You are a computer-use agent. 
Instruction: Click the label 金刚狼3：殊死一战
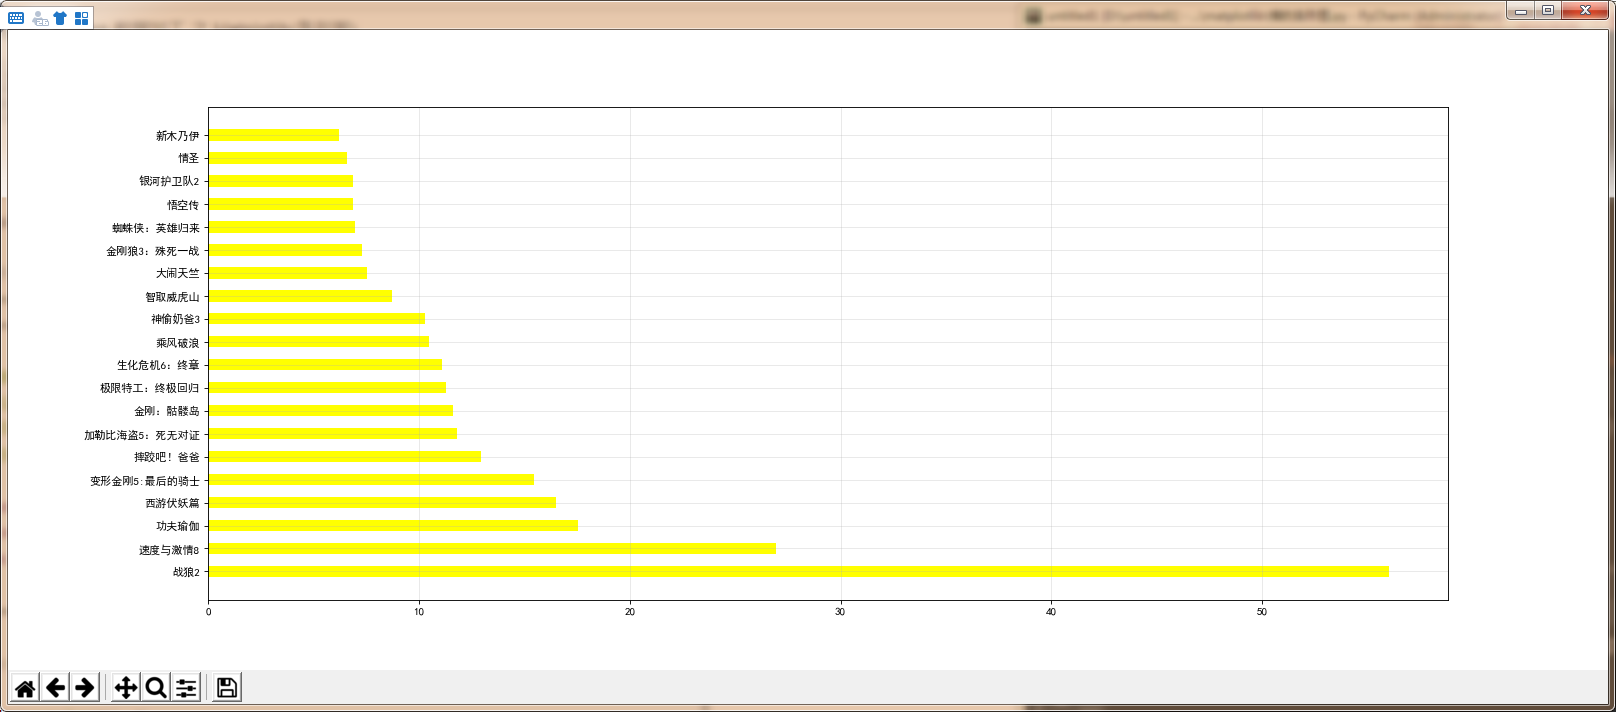(x=153, y=251)
